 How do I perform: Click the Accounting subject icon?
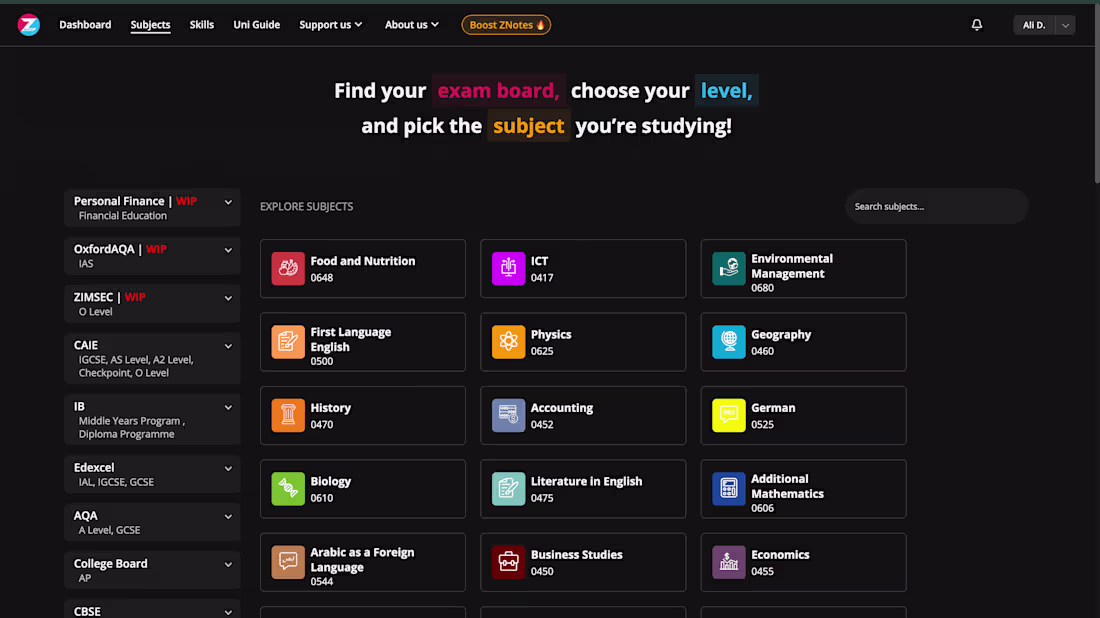pyautogui.click(x=508, y=415)
